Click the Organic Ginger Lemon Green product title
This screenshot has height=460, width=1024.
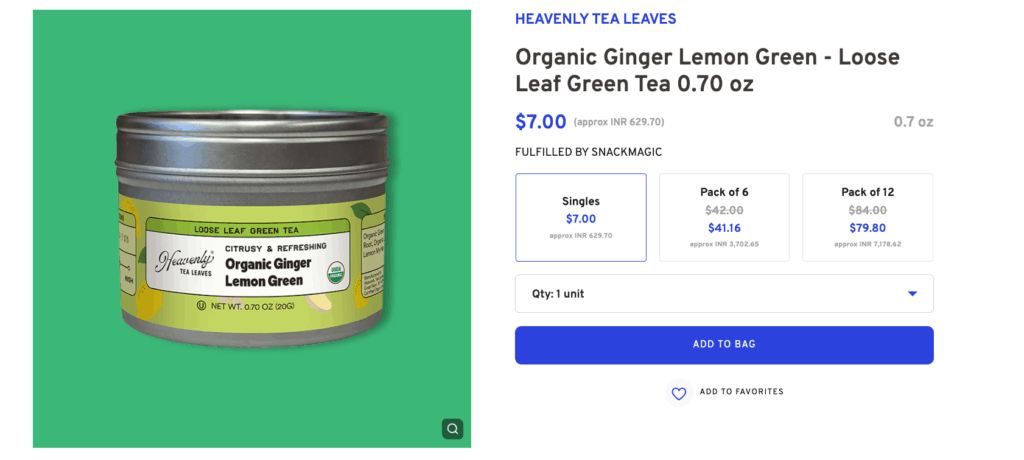tap(707, 70)
